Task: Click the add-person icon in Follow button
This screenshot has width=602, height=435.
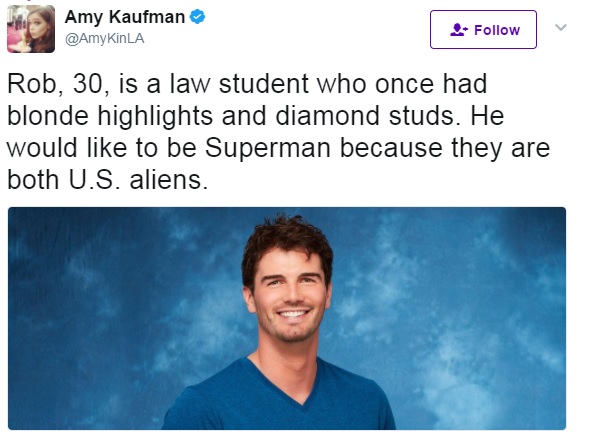Action: 460,30
